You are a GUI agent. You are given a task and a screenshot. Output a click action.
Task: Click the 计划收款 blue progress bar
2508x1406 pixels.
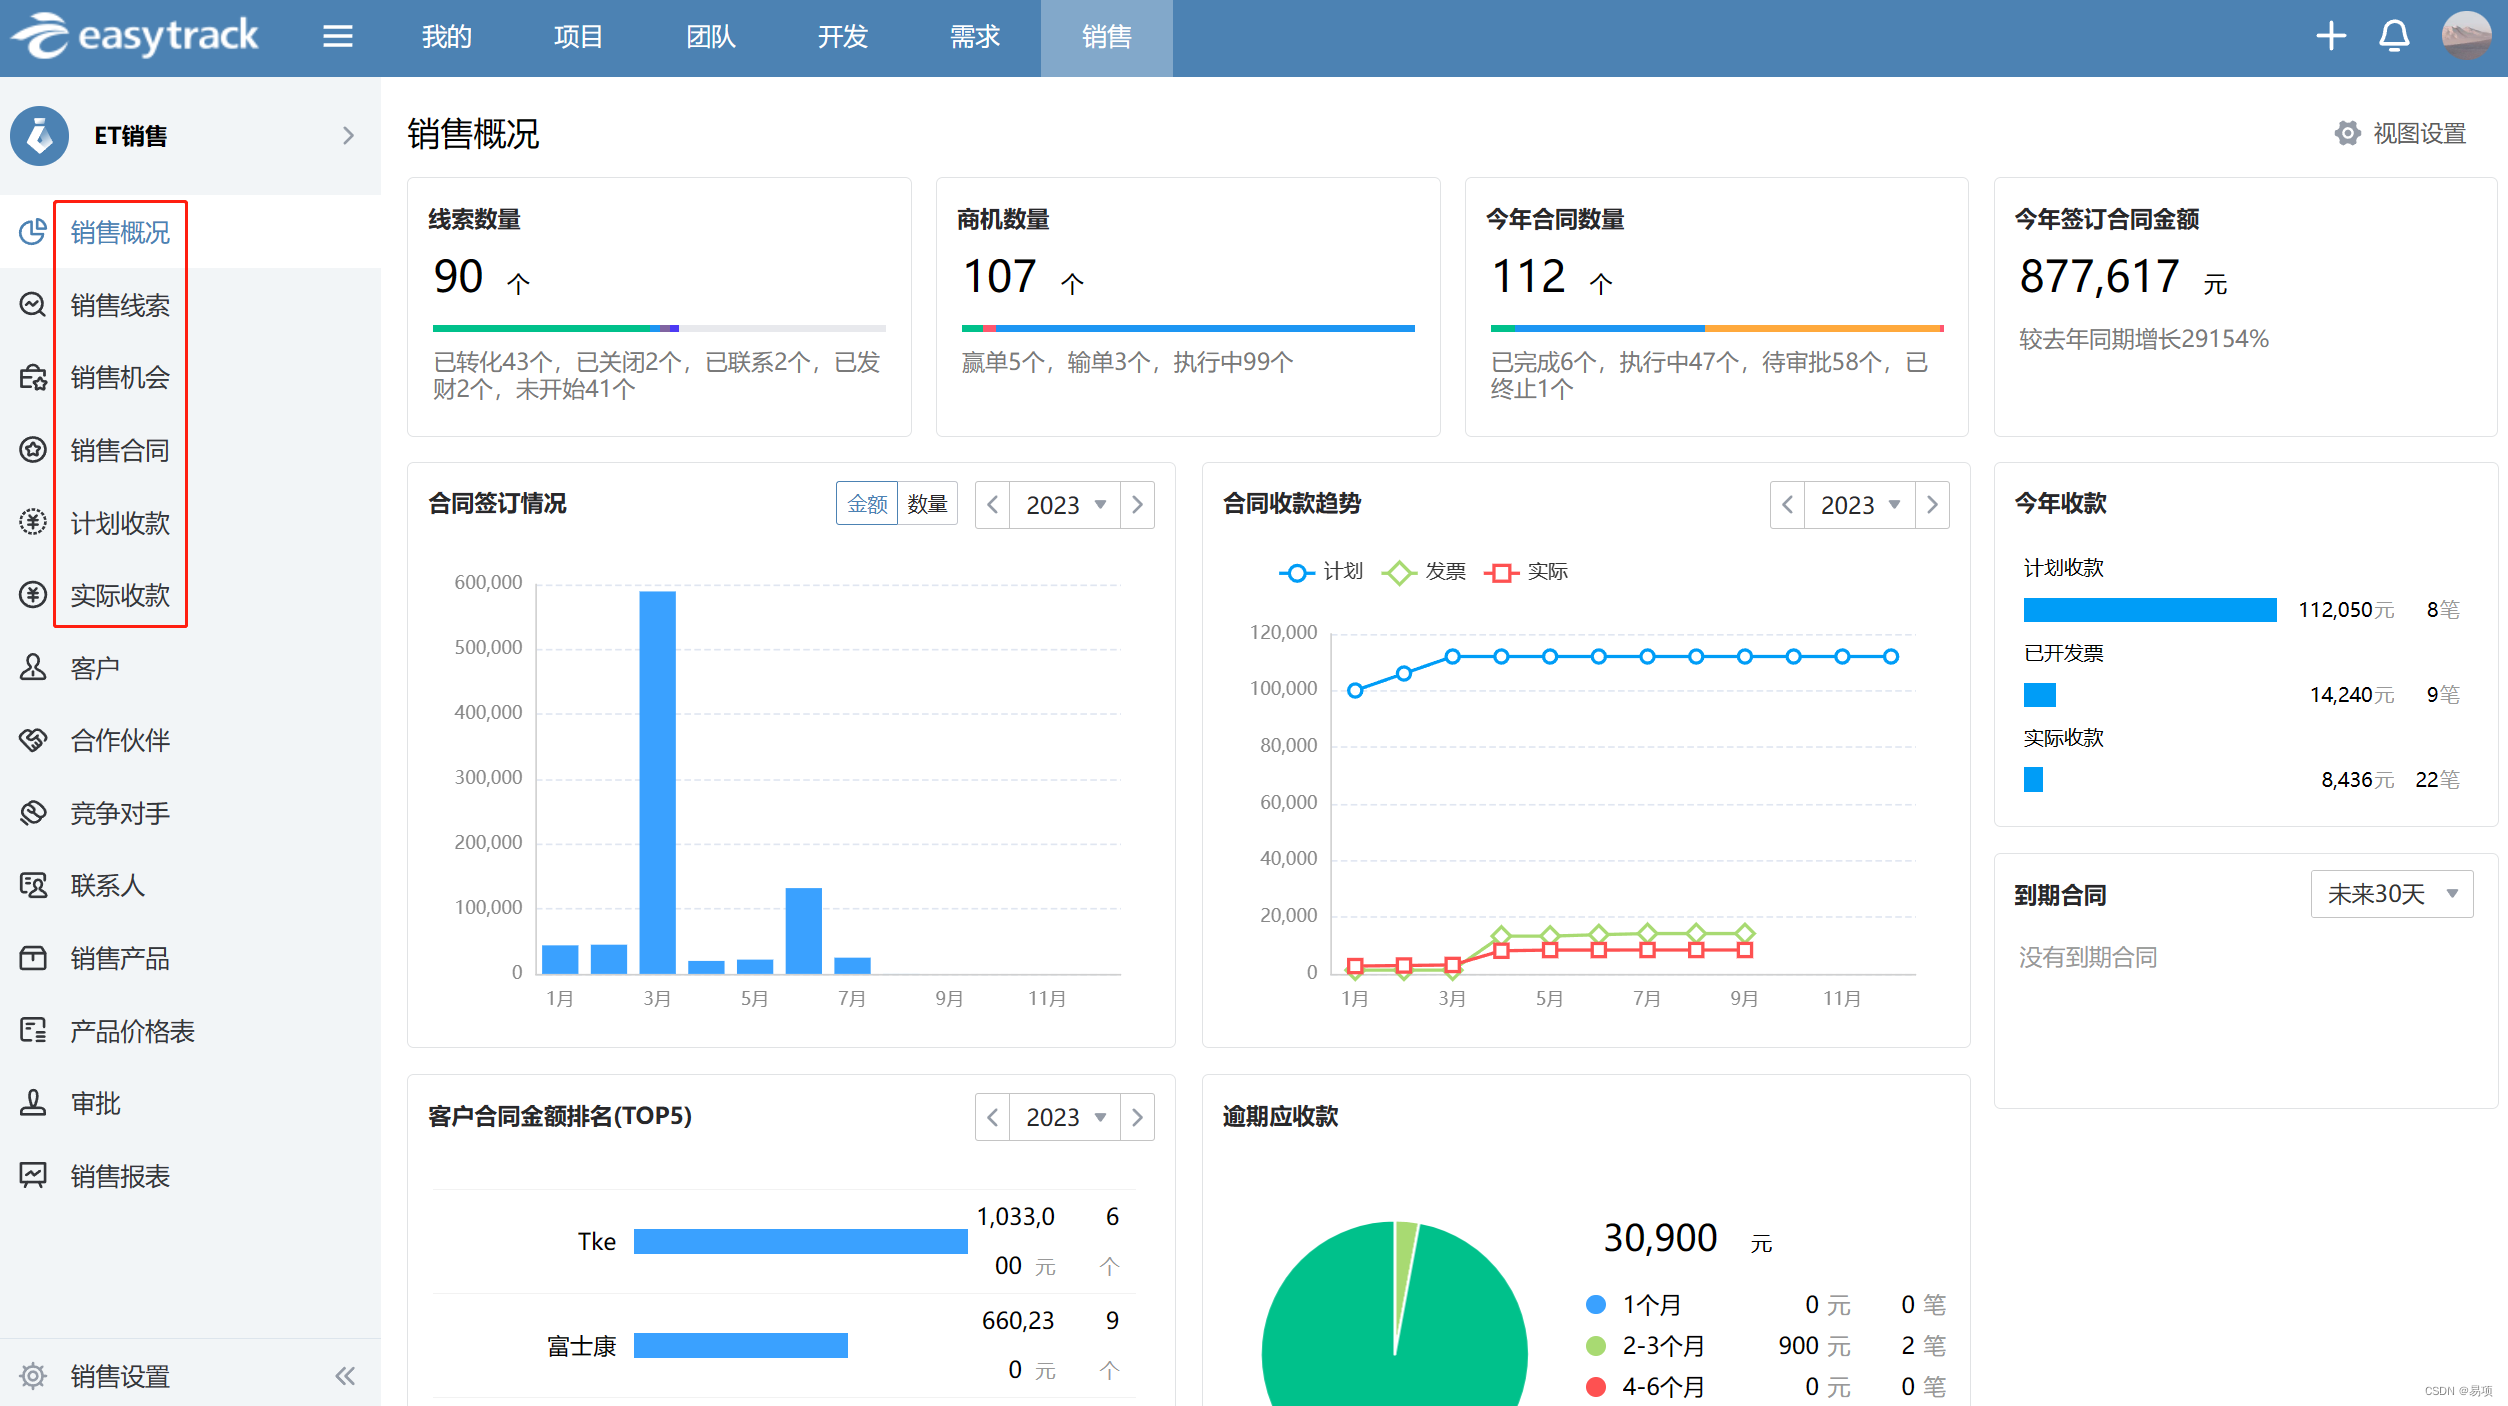tap(2149, 610)
